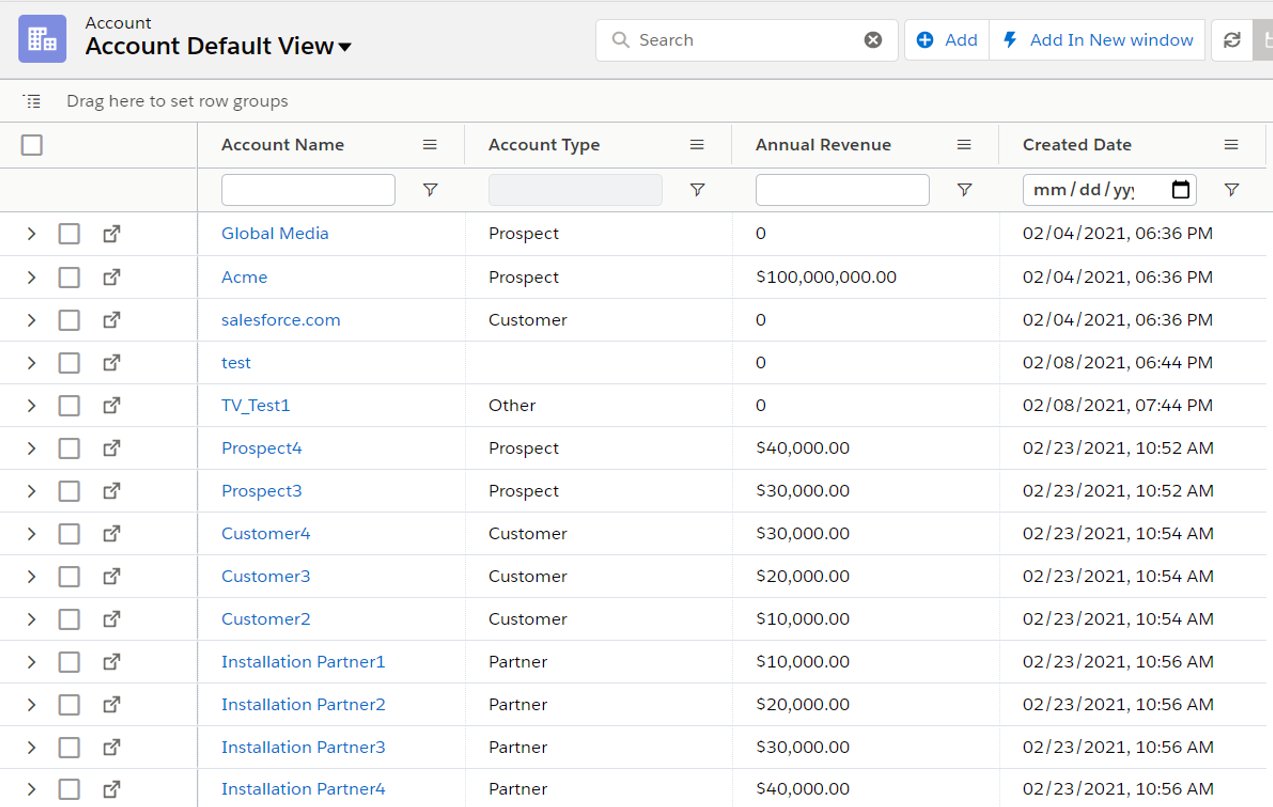Click the refresh icon in the toolbar
1273x807 pixels.
[x=1232, y=40]
